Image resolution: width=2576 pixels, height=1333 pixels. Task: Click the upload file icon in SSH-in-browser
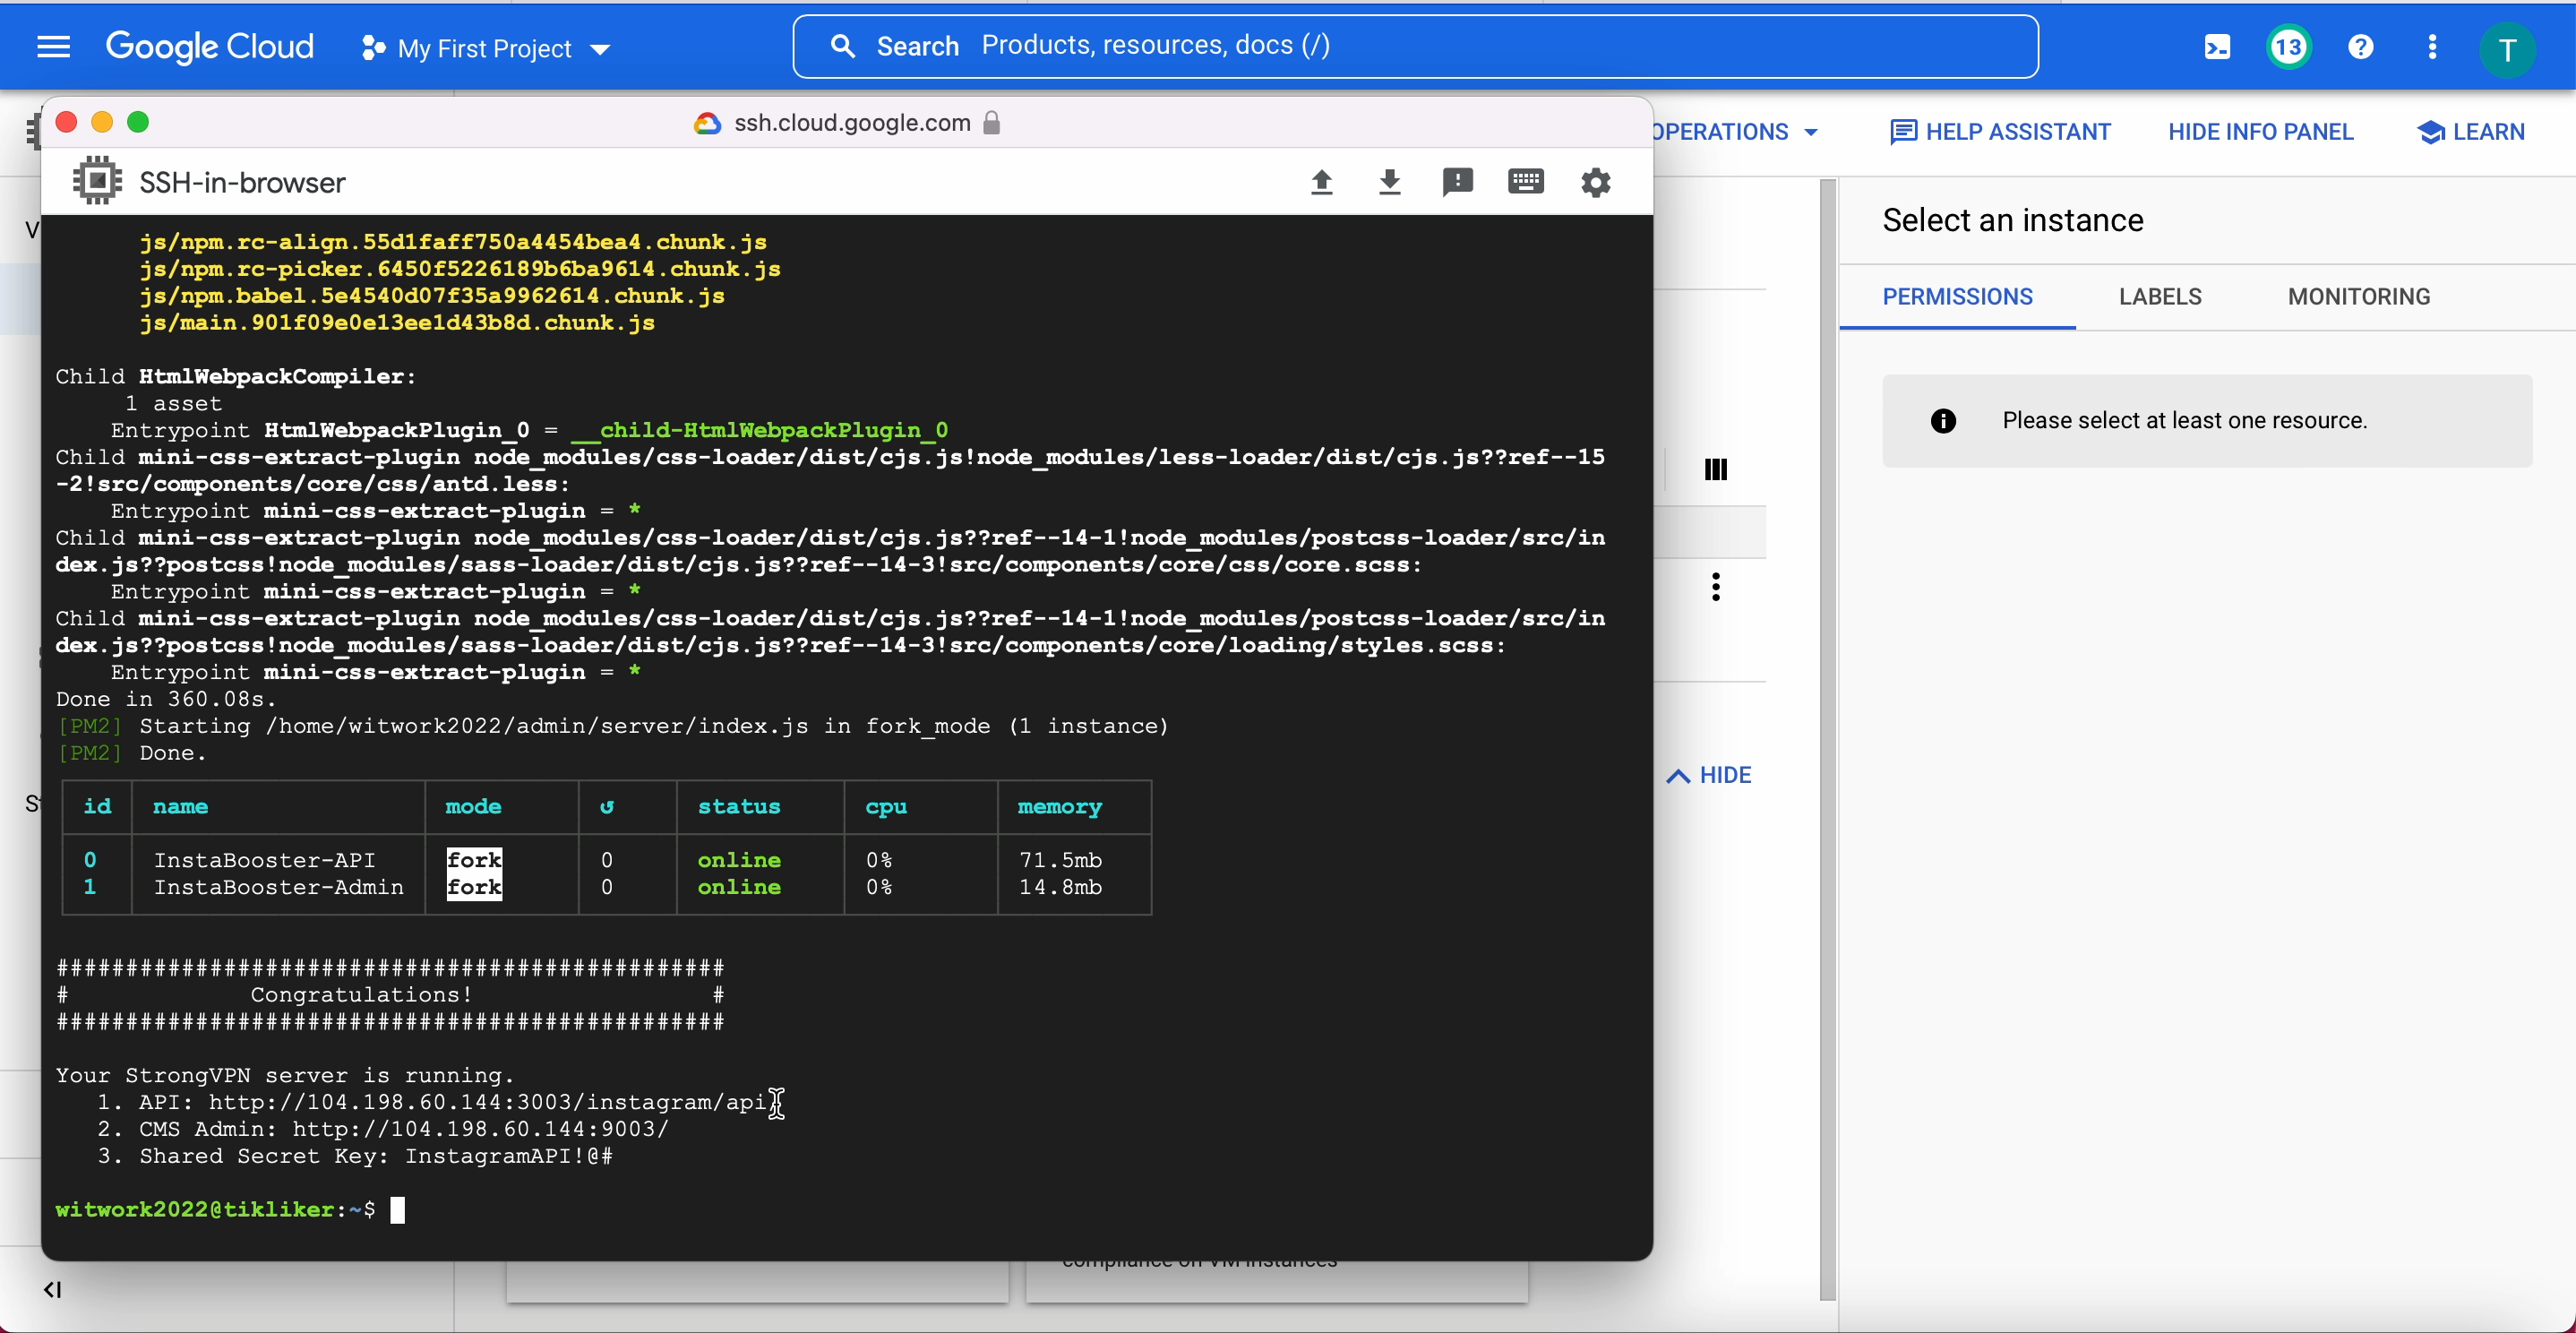pos(1321,182)
